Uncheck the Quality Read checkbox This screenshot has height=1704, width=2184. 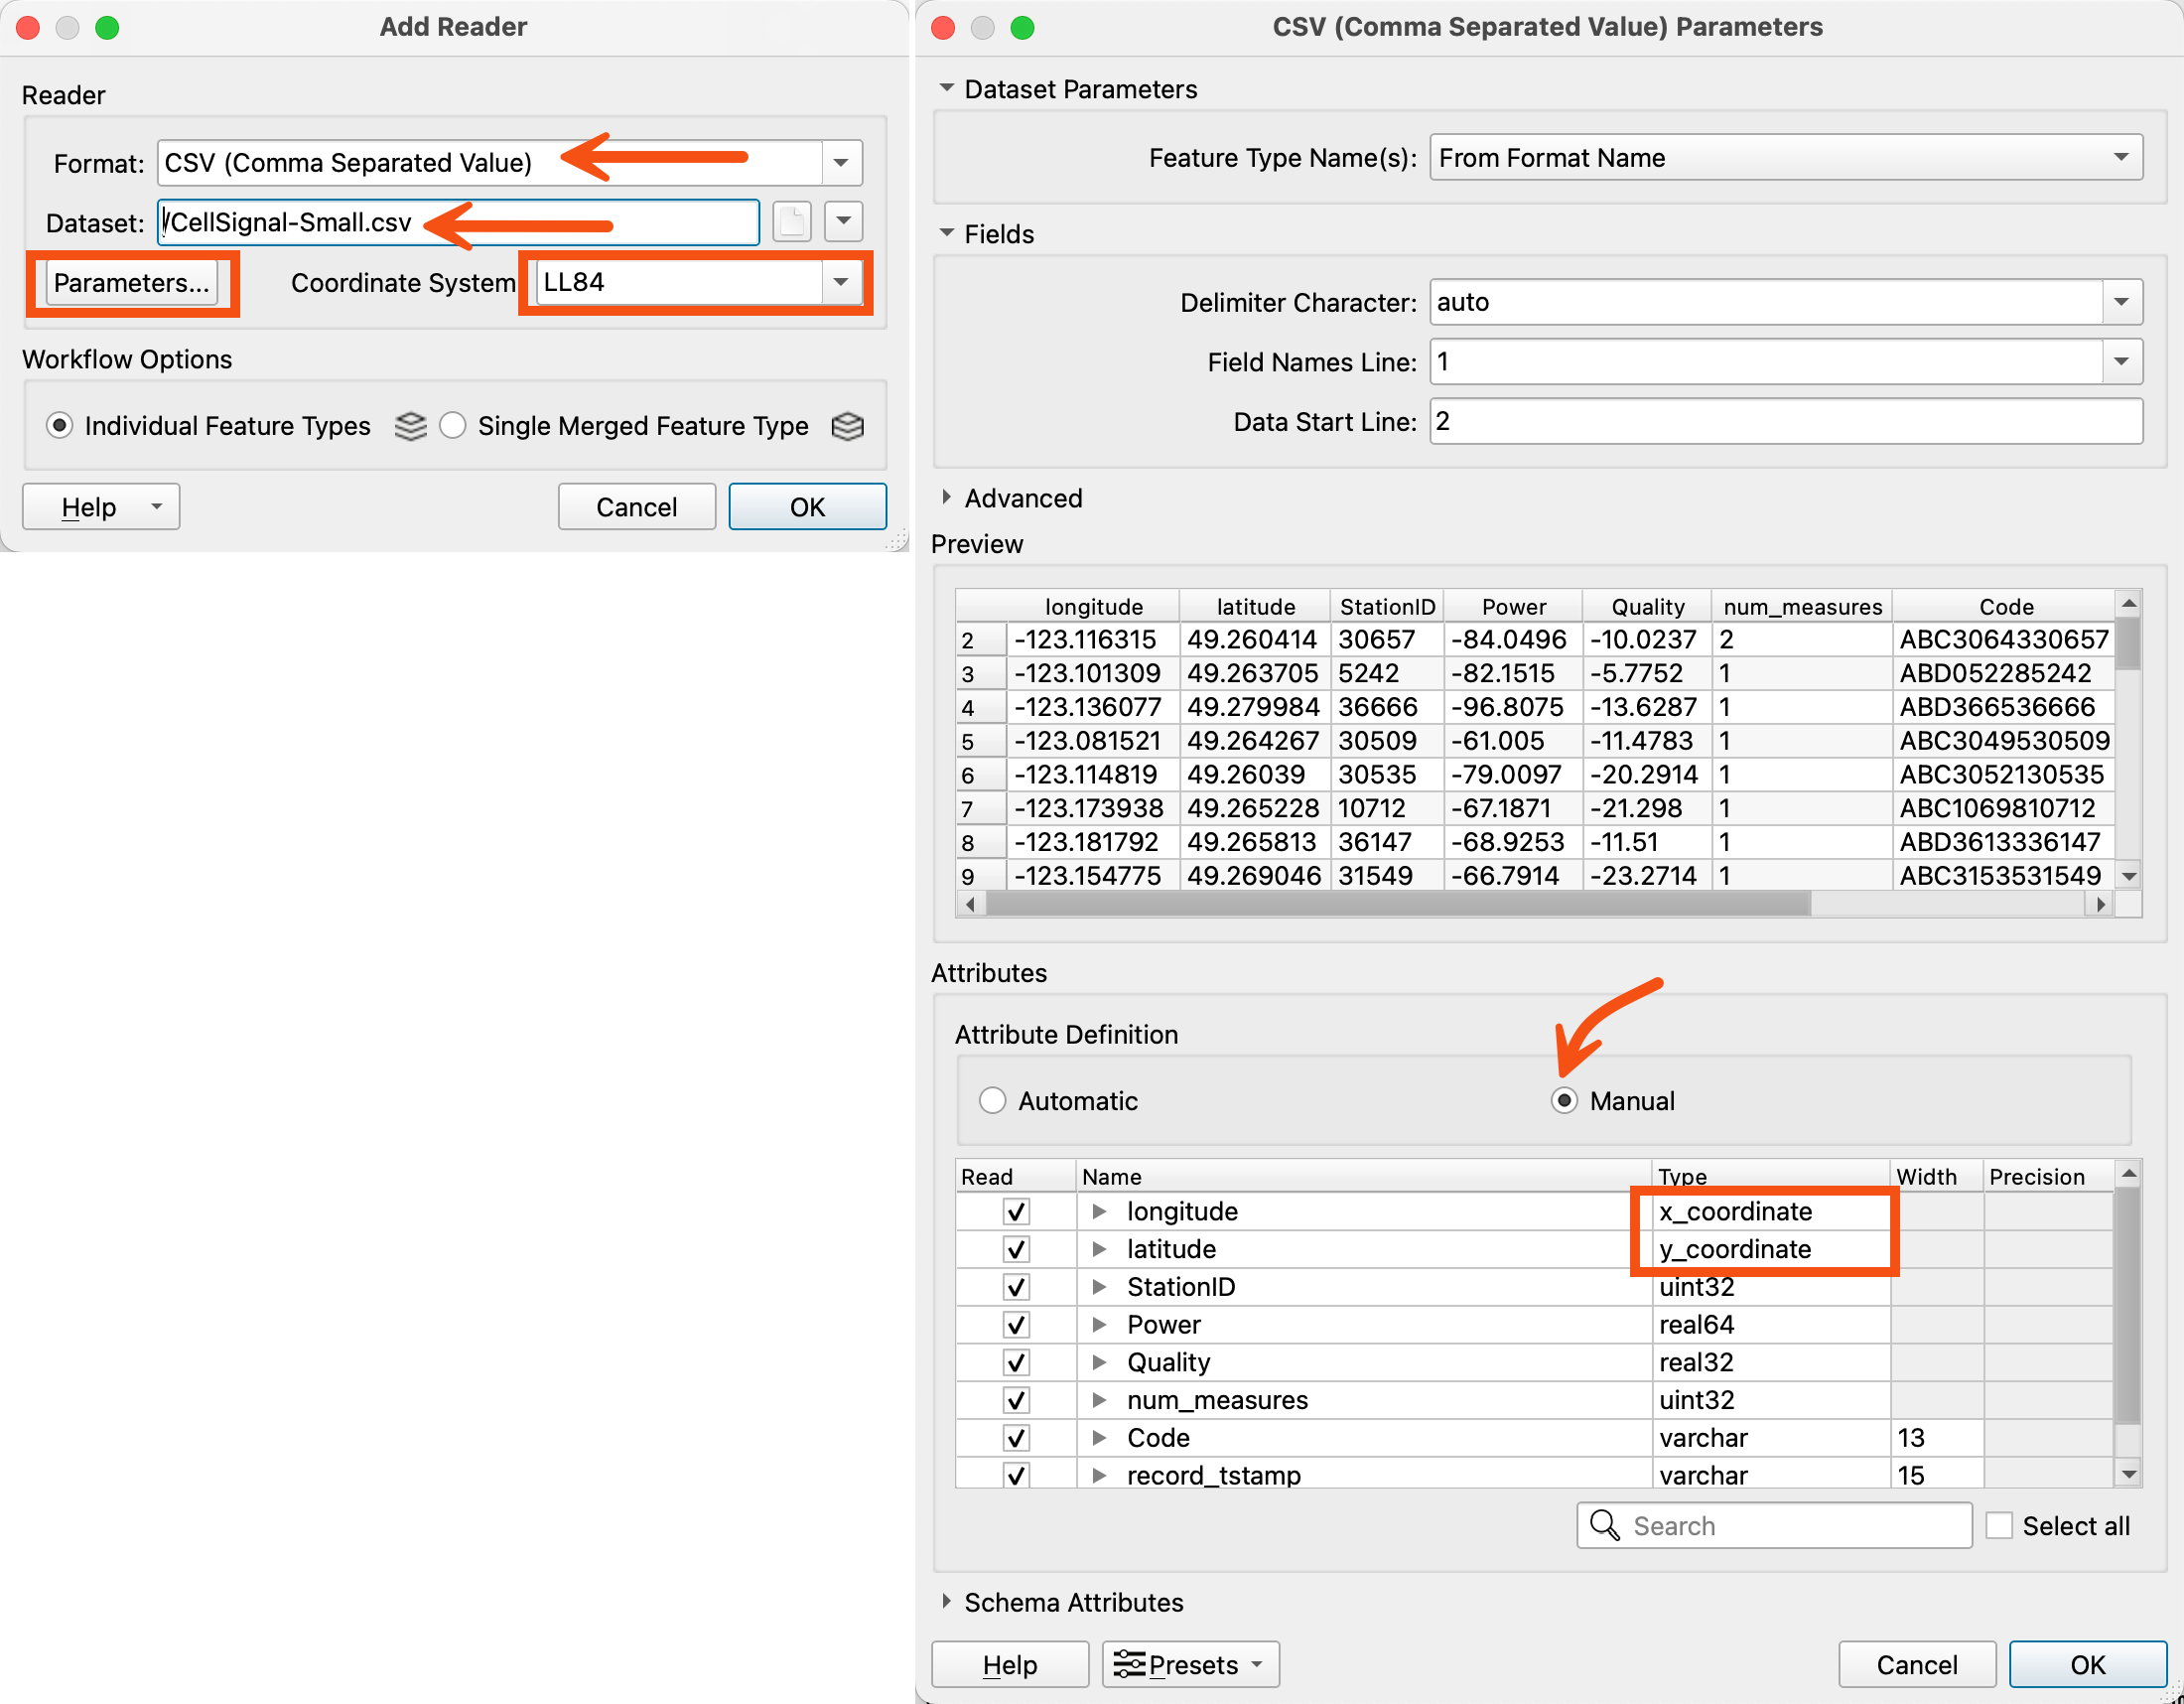[x=1016, y=1363]
